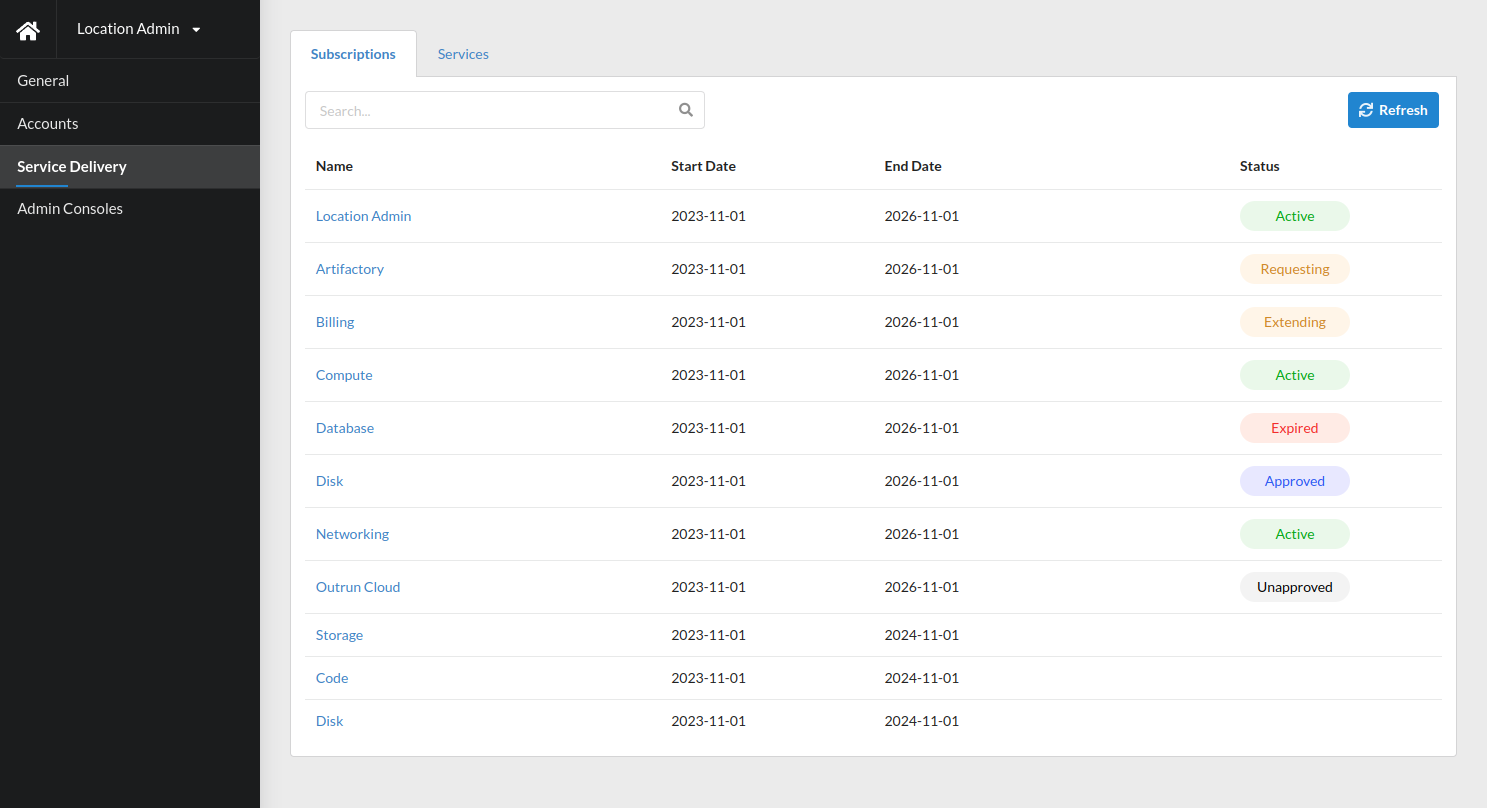Select Service Delivery in the sidebar
1487x808 pixels.
point(130,167)
